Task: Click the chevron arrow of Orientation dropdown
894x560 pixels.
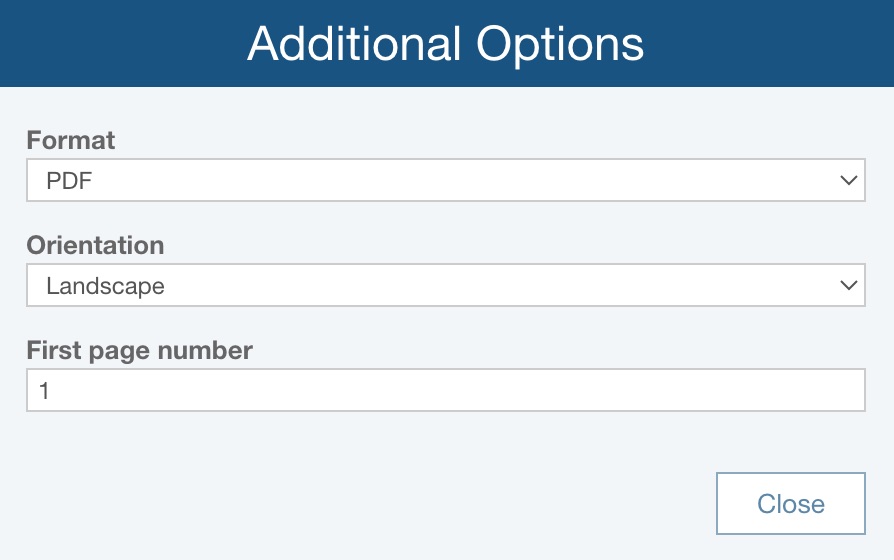Action: 849,286
